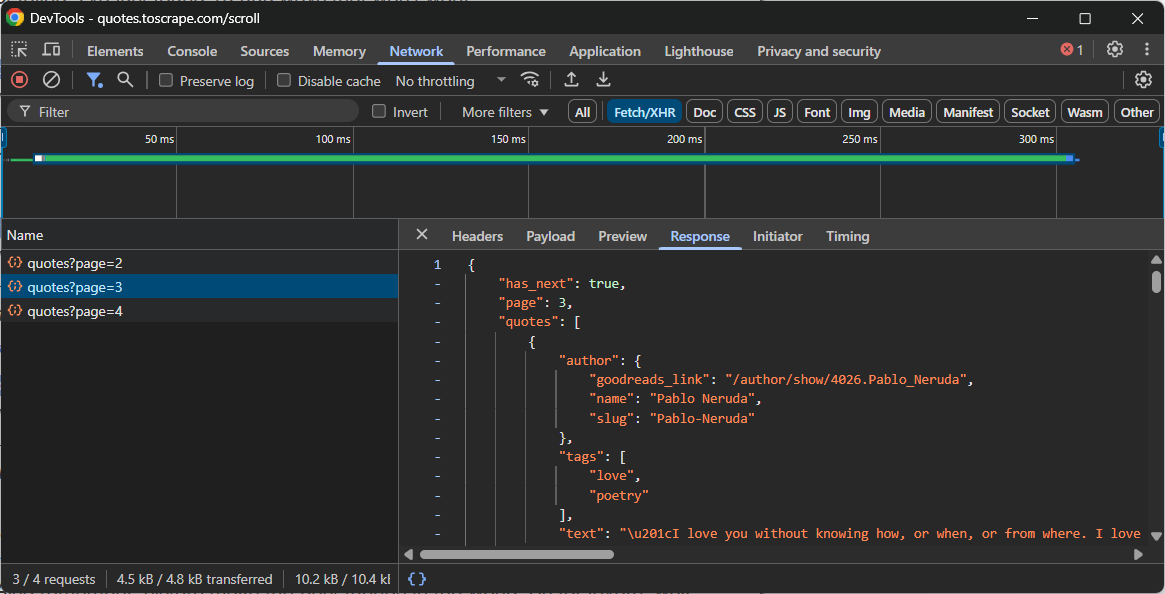Filter requests by Wasm type
The image size is (1165, 594).
tap(1085, 112)
